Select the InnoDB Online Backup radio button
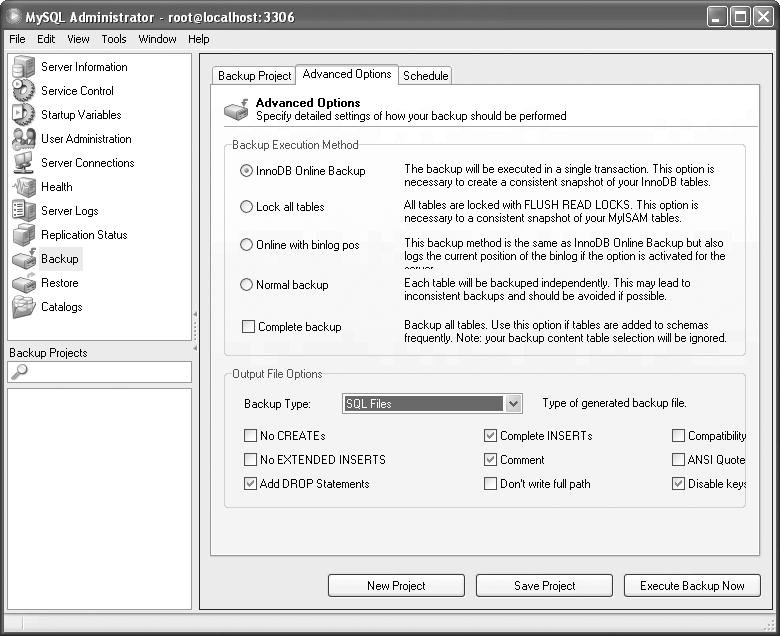Image resolution: width=780 pixels, height=636 pixels. point(246,171)
